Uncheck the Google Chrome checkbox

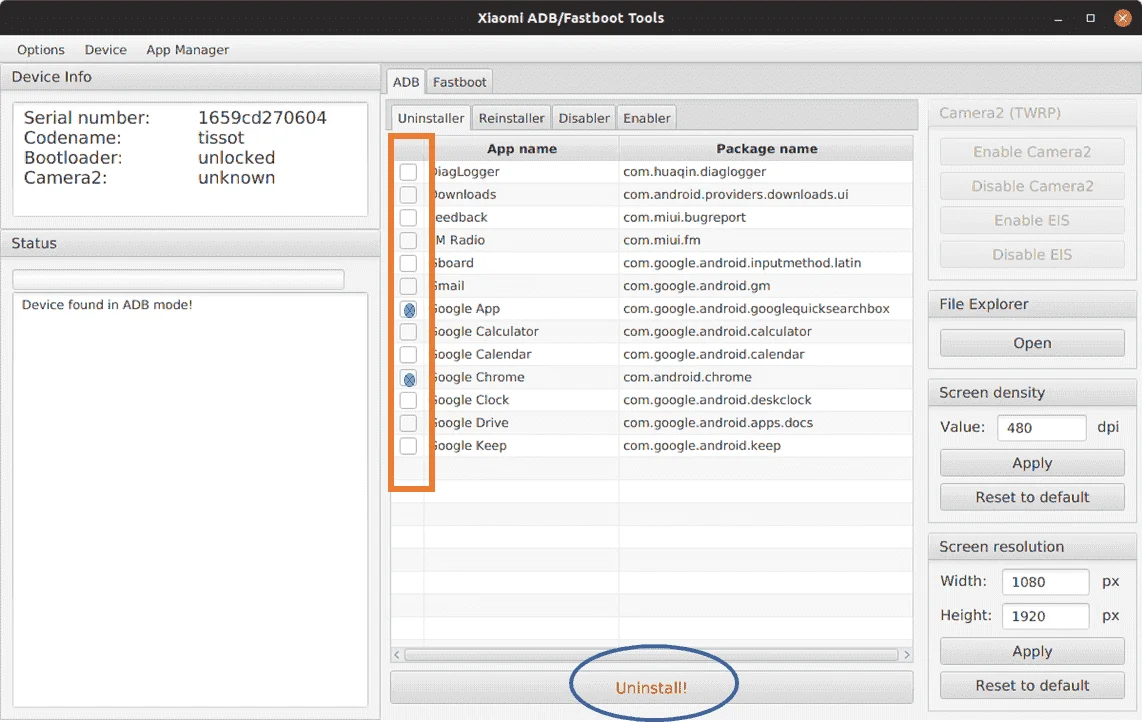coord(409,377)
